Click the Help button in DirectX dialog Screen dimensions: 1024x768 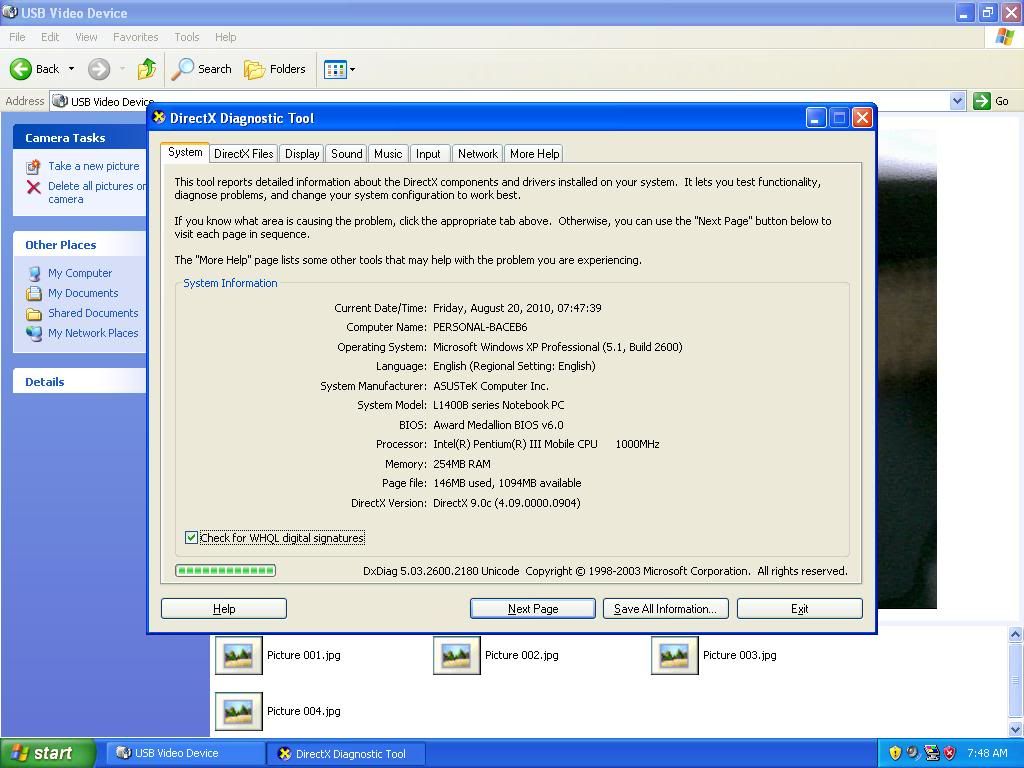click(224, 609)
